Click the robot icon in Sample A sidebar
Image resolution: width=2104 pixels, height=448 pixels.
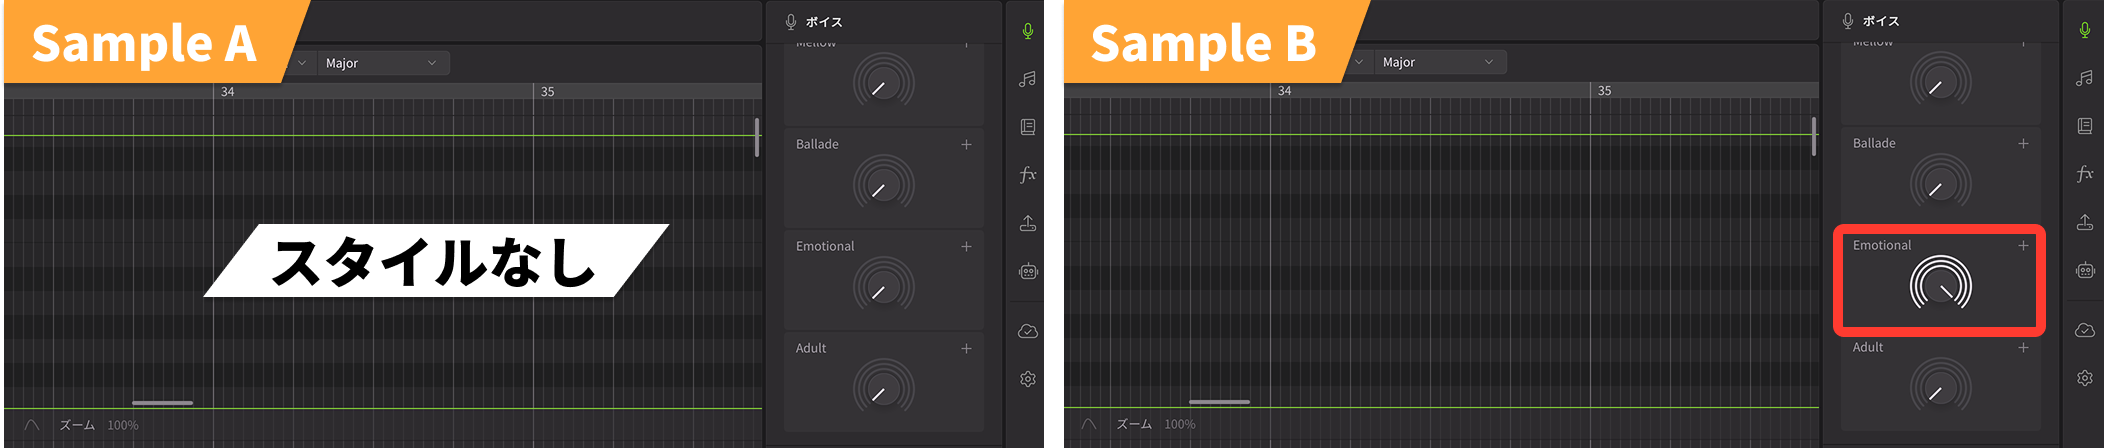tap(1027, 271)
